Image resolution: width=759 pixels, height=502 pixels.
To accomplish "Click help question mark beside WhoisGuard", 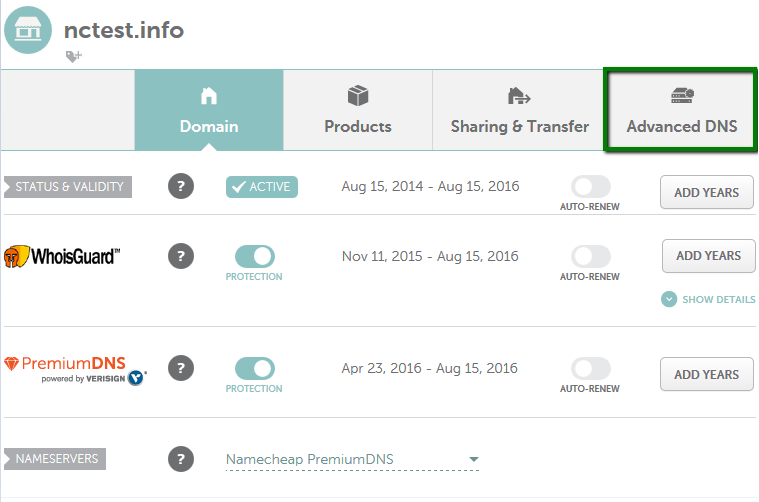I will coord(180,256).
